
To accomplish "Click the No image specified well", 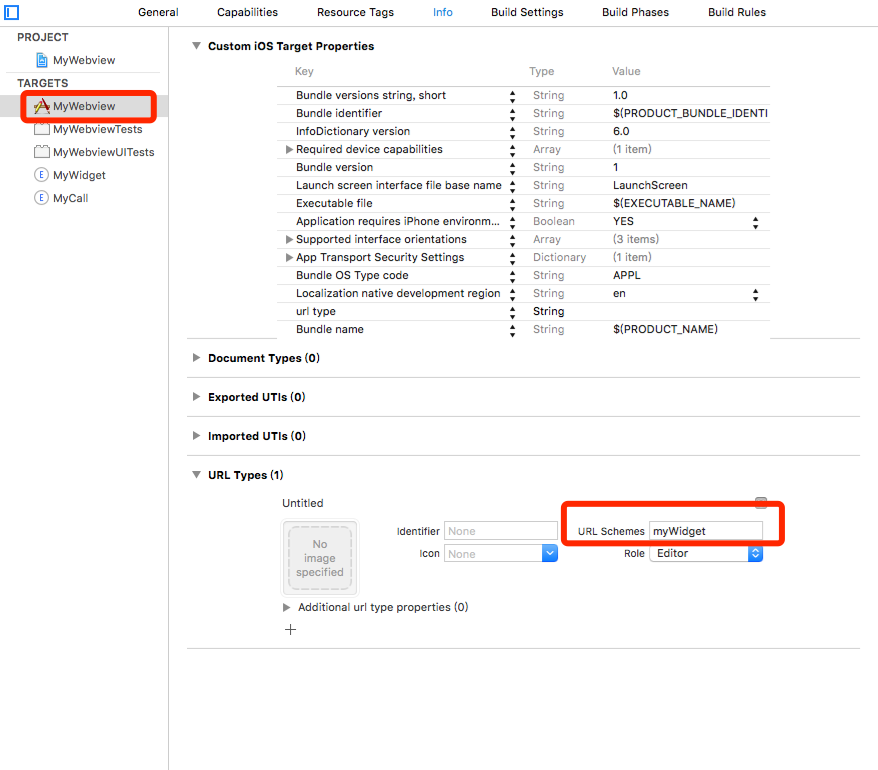I will (320, 558).
